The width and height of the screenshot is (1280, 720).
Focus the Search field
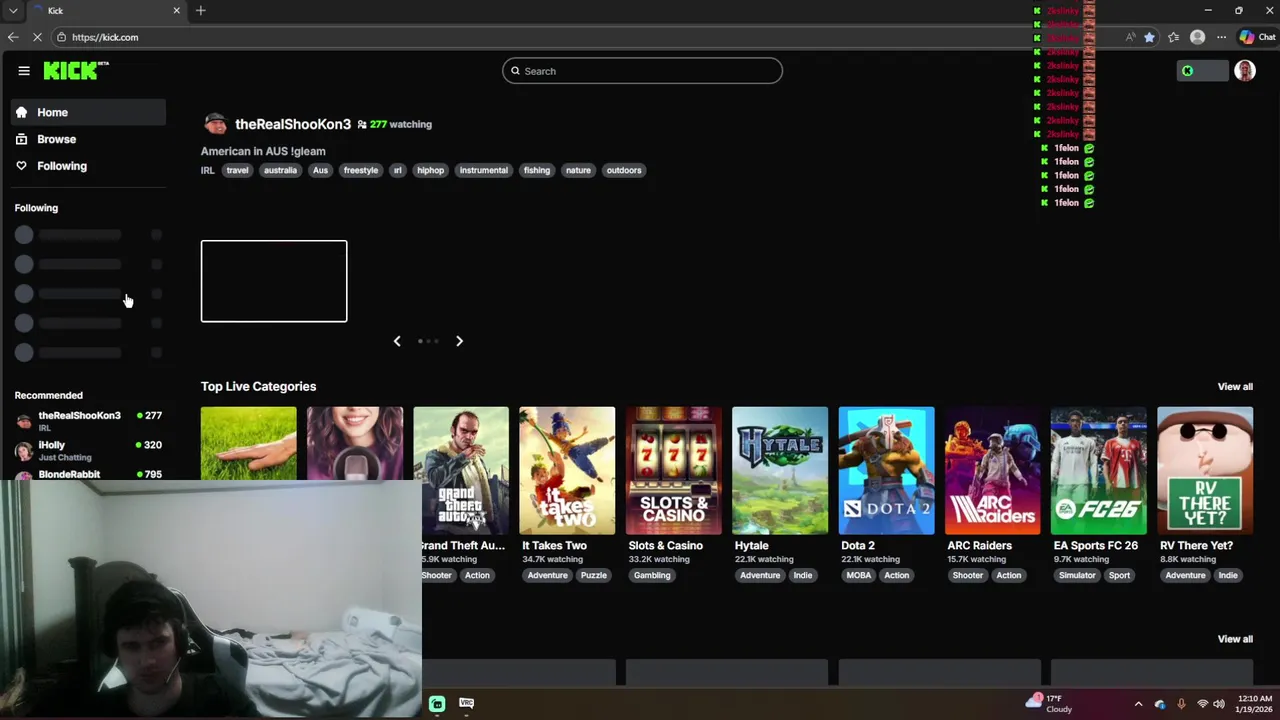tap(642, 71)
